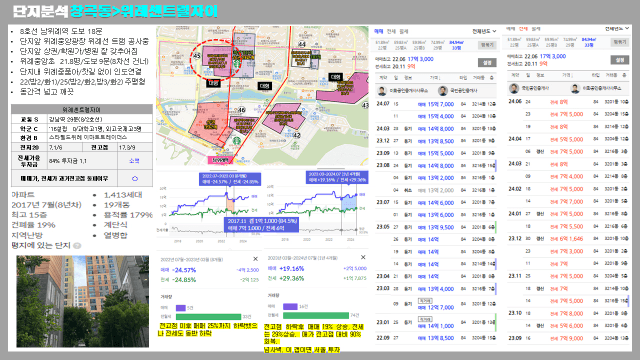Image resolution: width=640 pixels, height=360 pixels.
Task: Click gray expand button beside left size tabs
Action: pyautogui.click(x=487, y=45)
